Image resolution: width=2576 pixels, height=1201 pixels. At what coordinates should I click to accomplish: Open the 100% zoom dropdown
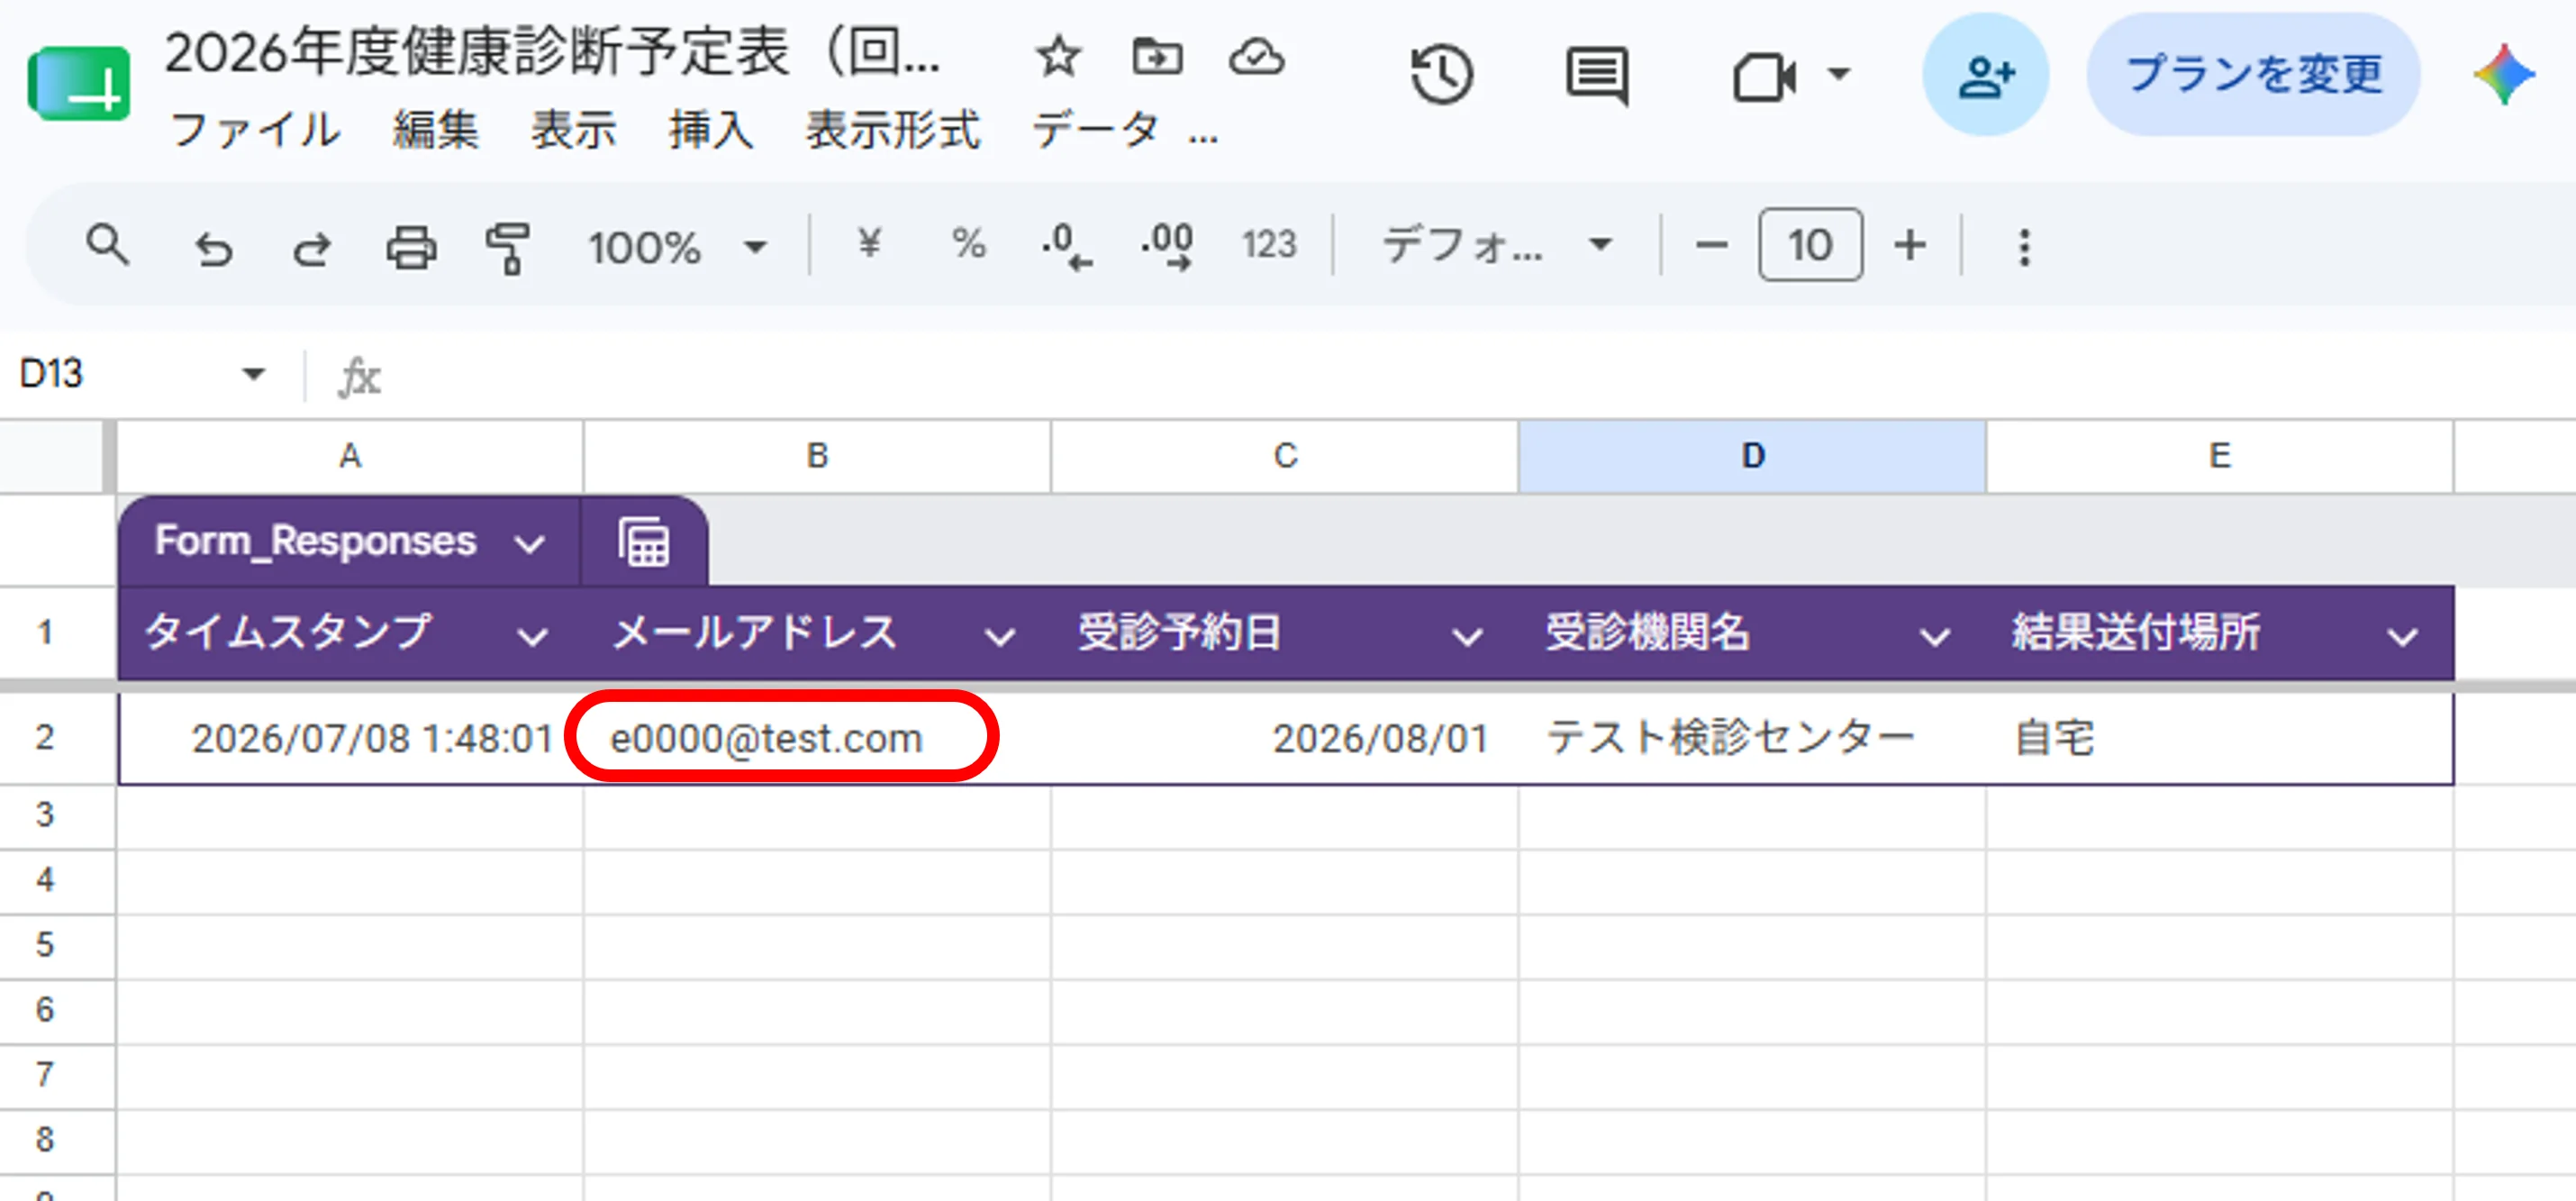tap(677, 247)
